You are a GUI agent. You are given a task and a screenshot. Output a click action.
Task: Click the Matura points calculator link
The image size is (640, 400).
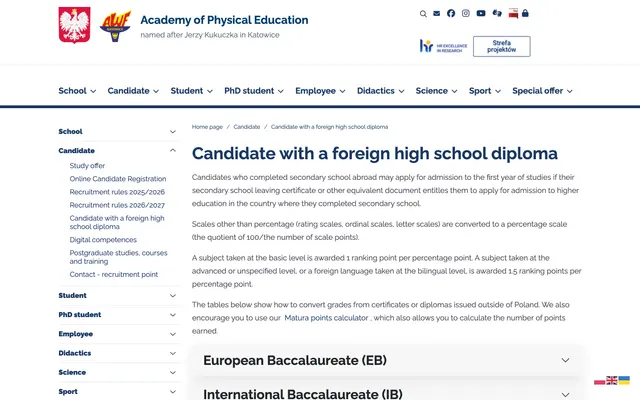[326, 318]
